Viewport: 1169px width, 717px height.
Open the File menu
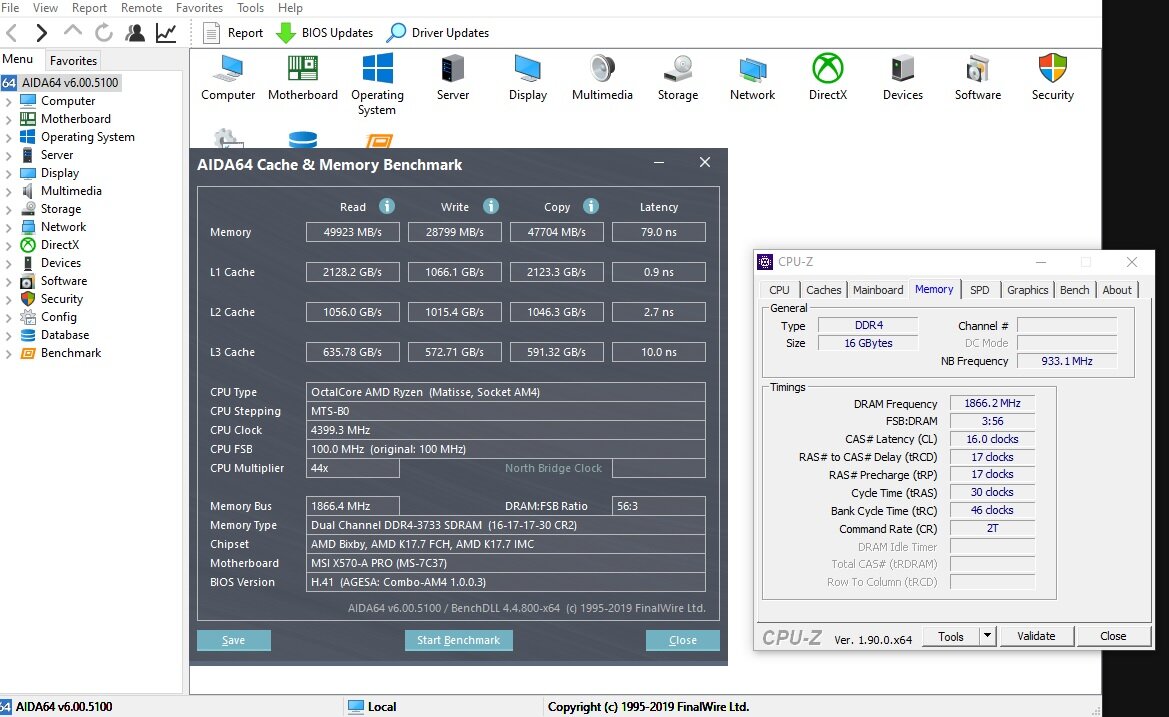pyautogui.click(x=10, y=7)
